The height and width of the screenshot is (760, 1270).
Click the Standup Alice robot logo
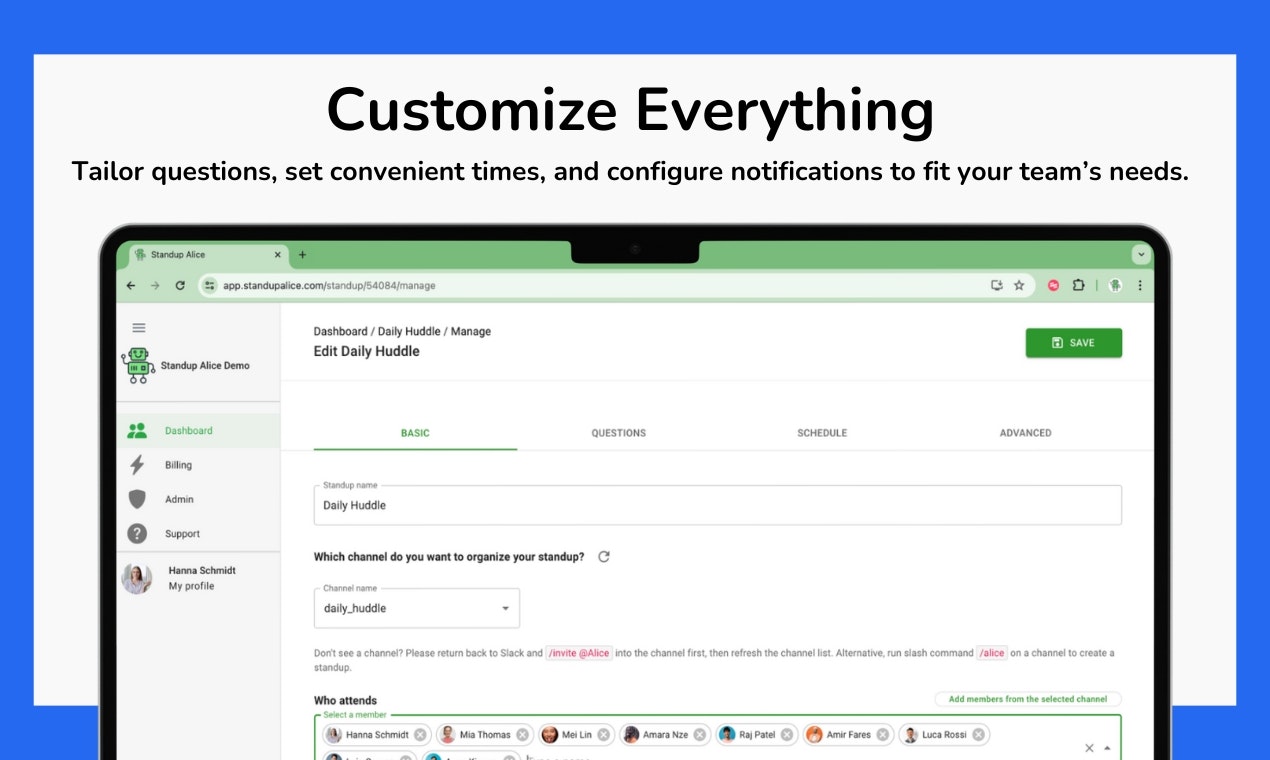(x=138, y=366)
